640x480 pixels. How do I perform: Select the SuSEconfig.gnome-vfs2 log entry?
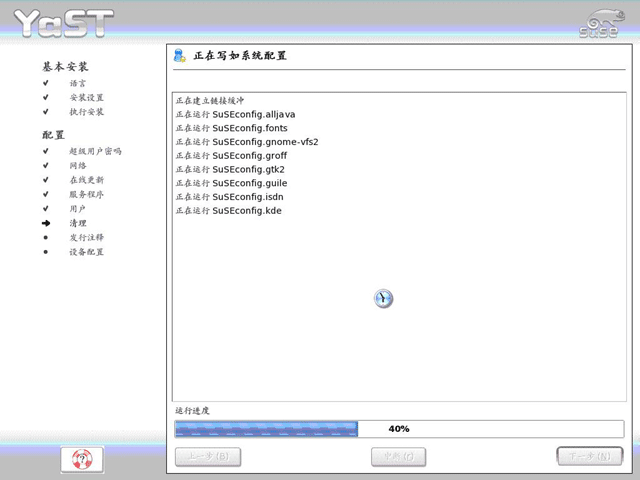pyautogui.click(x=247, y=142)
